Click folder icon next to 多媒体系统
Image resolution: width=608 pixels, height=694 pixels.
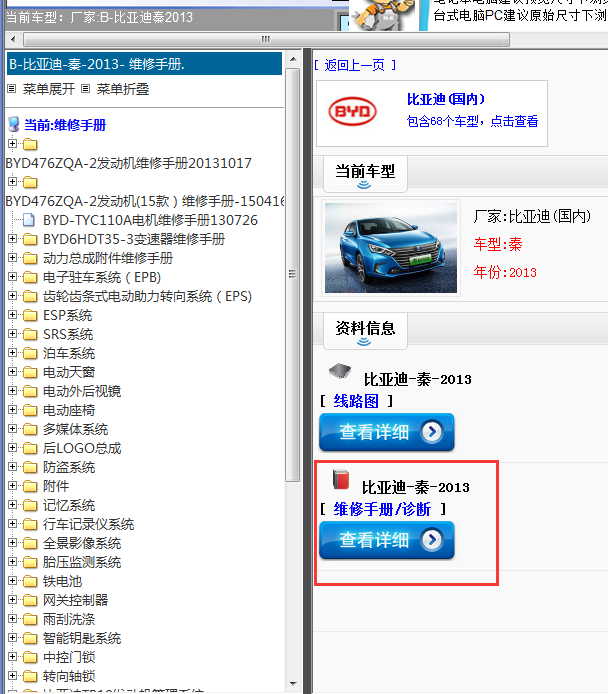[30, 430]
